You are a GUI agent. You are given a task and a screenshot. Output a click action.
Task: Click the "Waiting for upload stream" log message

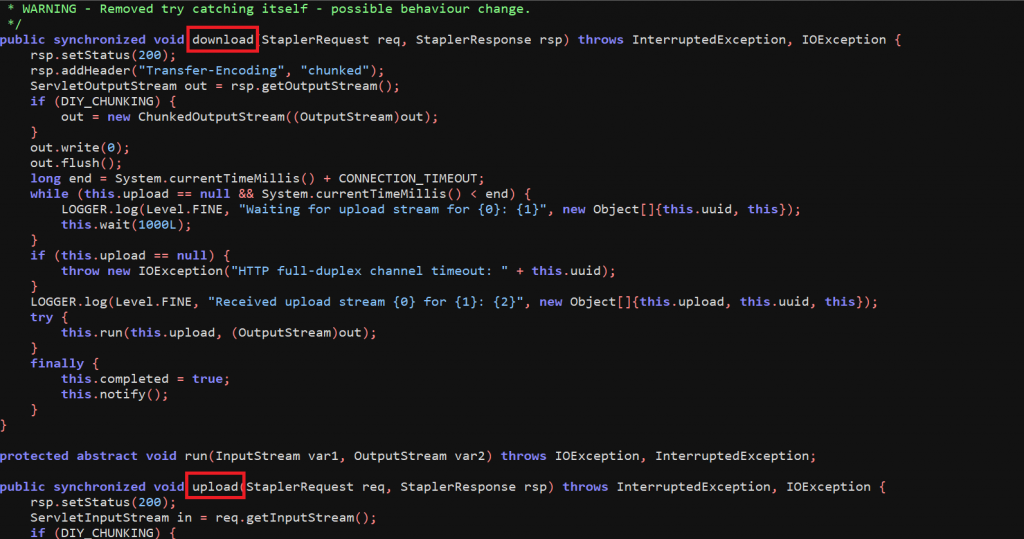390,209
